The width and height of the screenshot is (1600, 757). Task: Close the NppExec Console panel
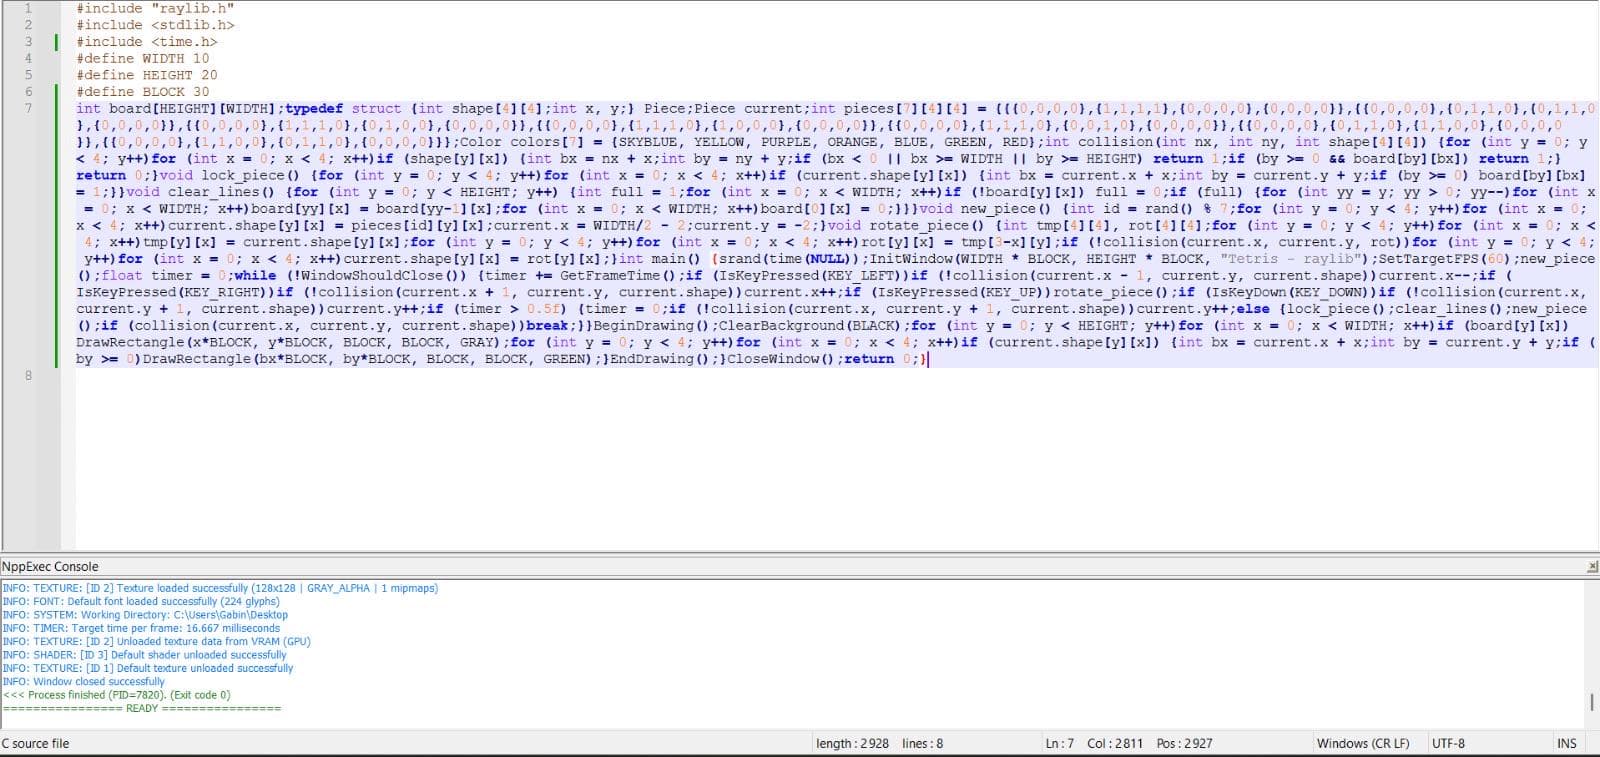coord(1592,567)
